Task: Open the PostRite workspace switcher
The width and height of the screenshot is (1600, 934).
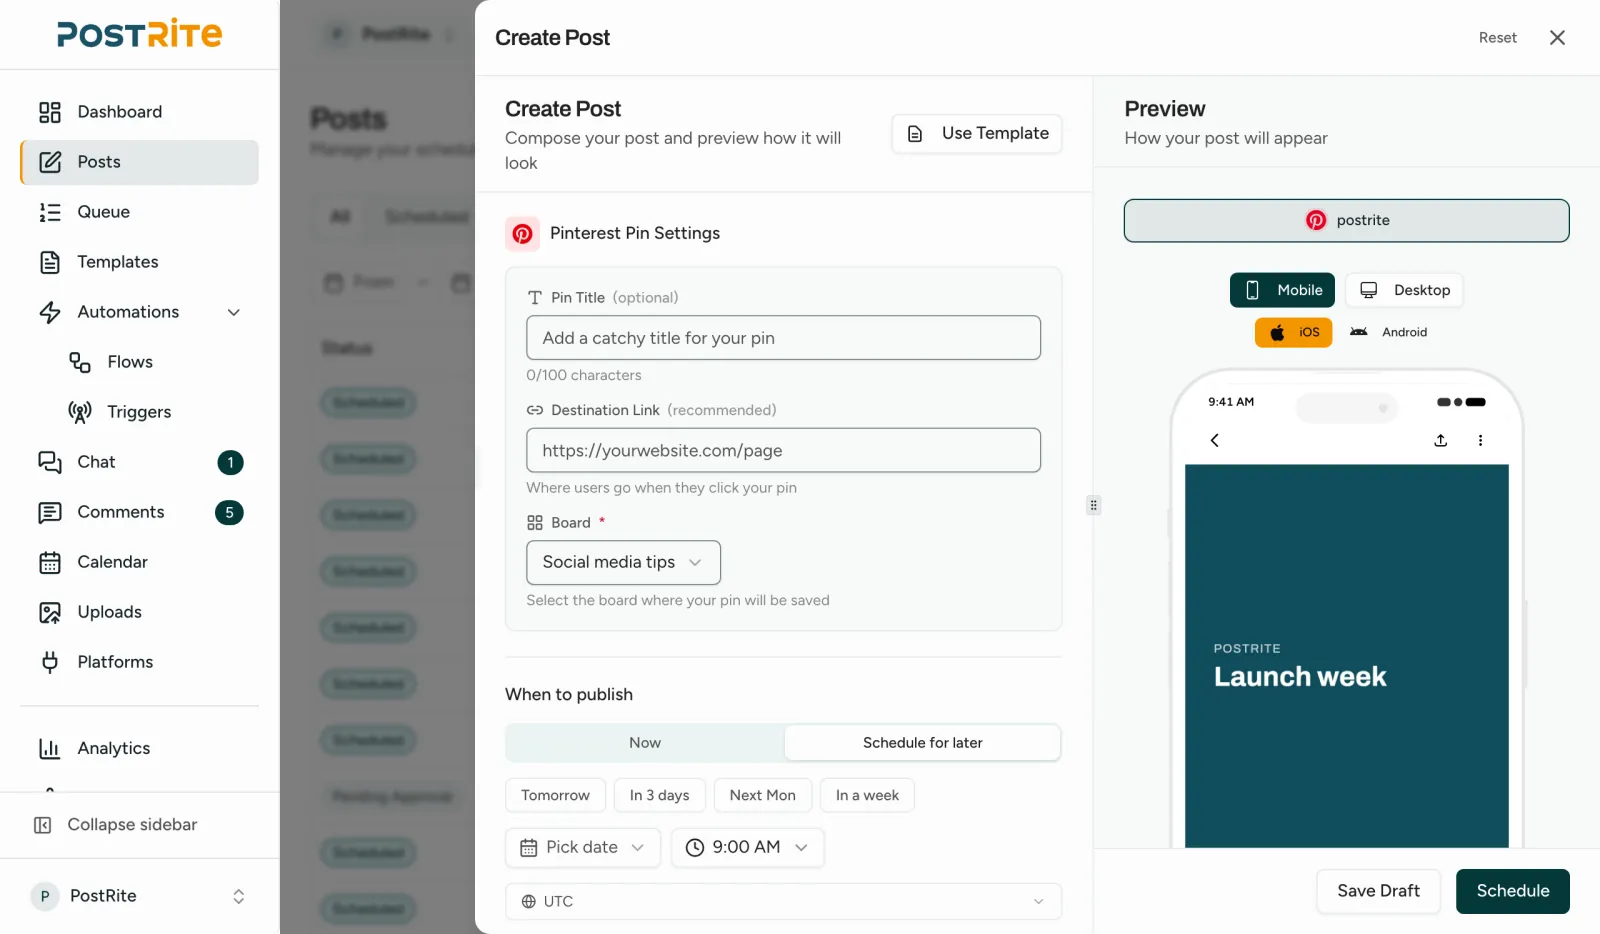Action: pyautogui.click(x=139, y=896)
